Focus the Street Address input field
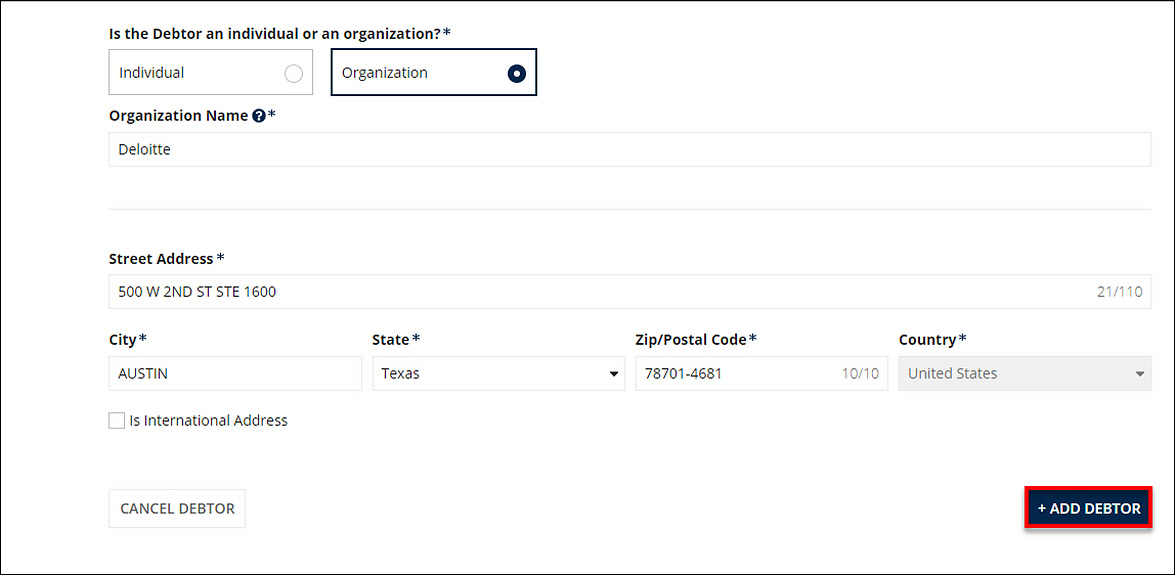 600,292
